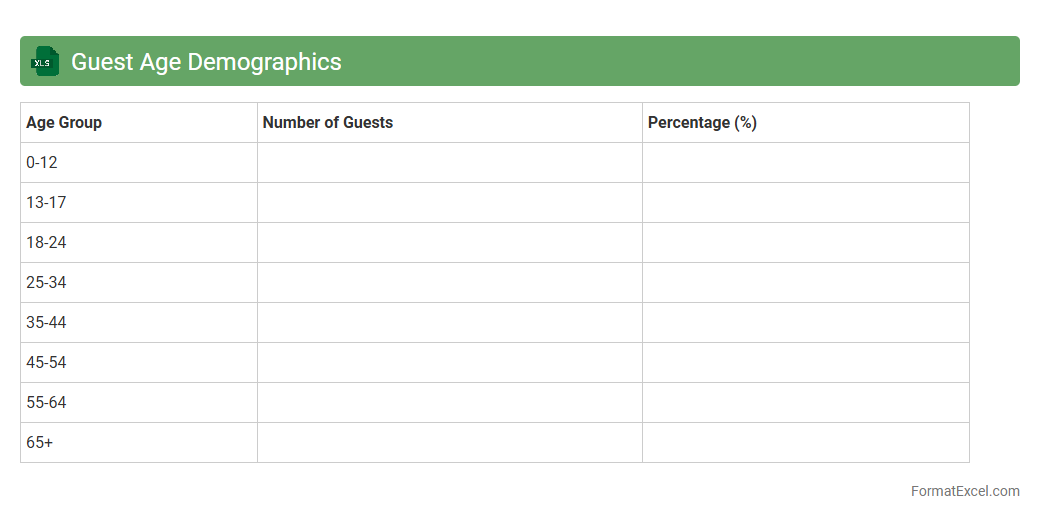Click the Guest Age Demographics title

(x=206, y=62)
